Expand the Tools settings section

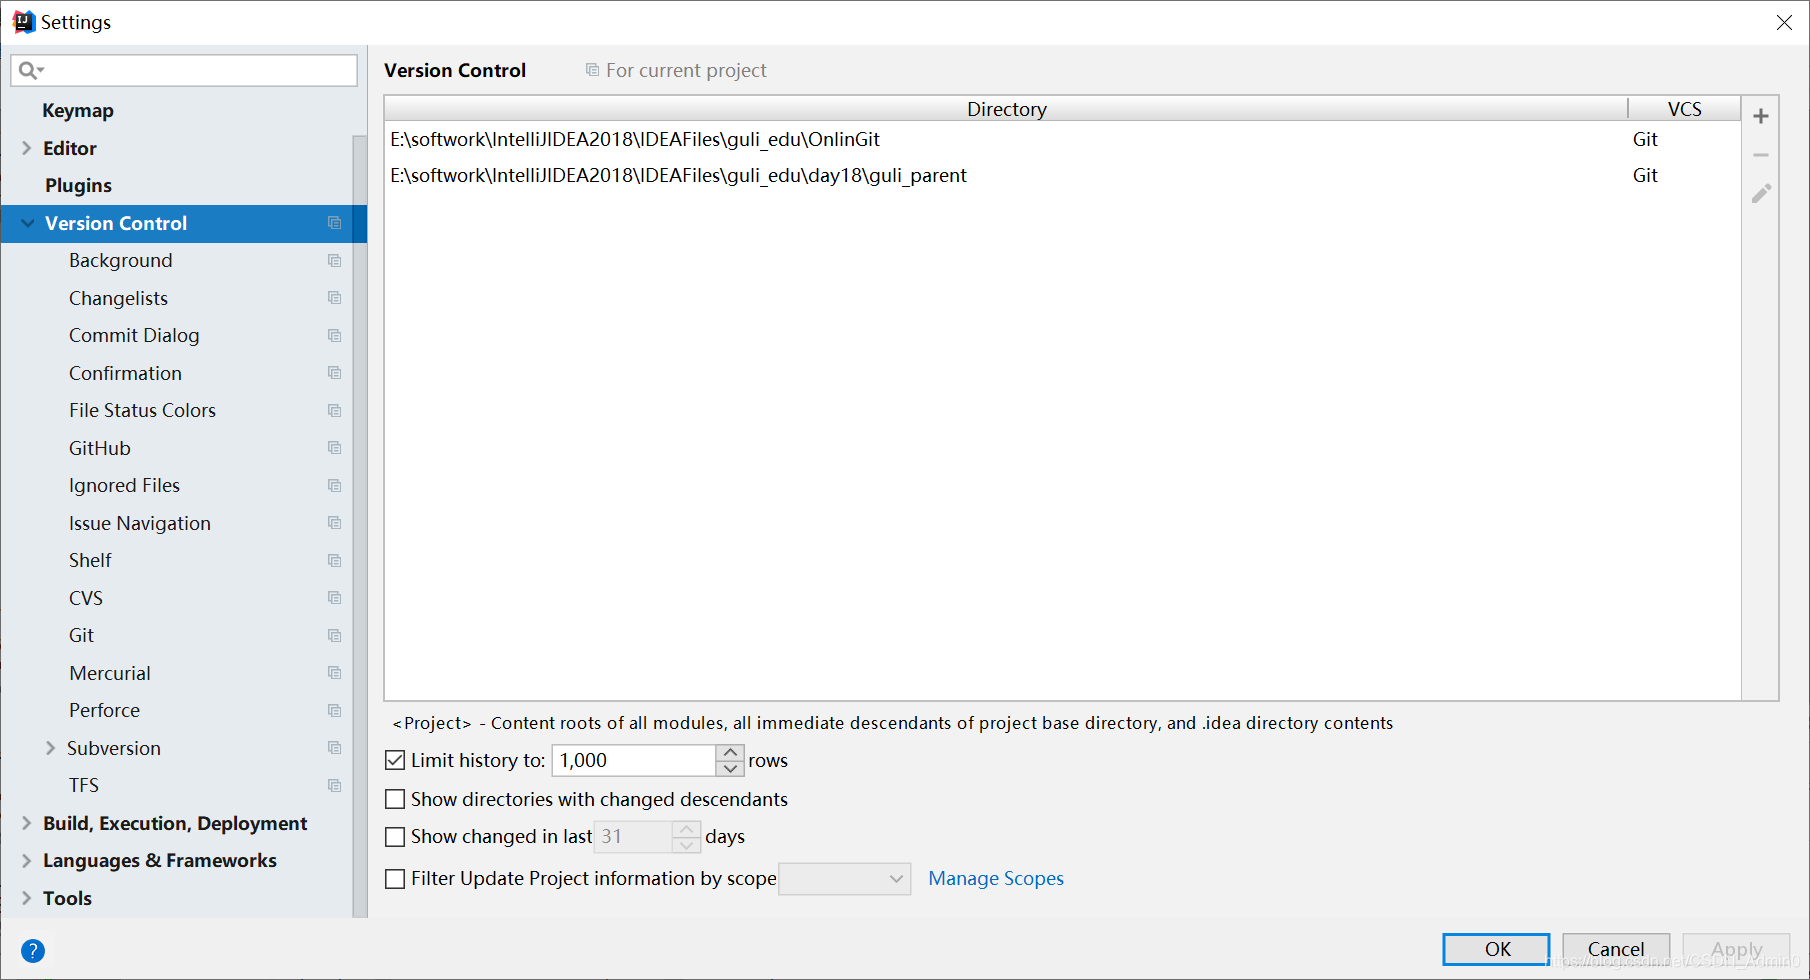tap(26, 898)
